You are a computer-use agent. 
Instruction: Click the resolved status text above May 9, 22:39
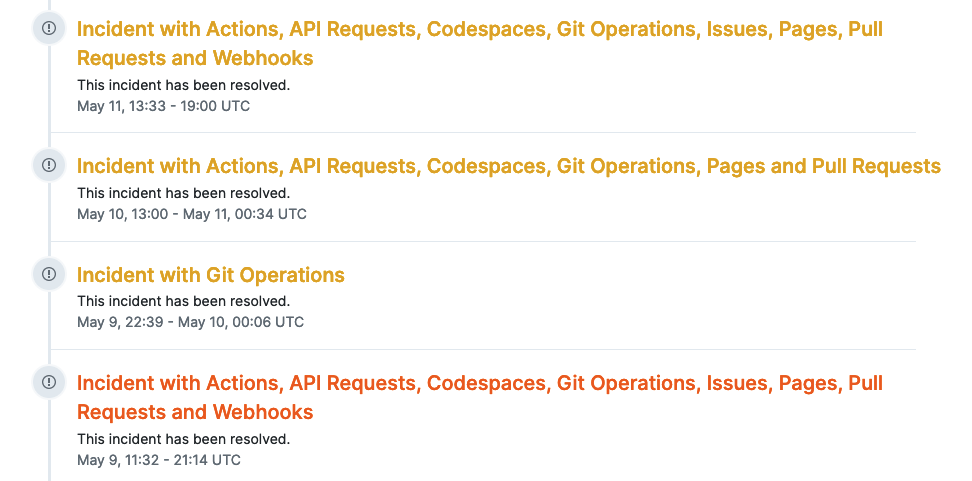pyautogui.click(x=183, y=301)
